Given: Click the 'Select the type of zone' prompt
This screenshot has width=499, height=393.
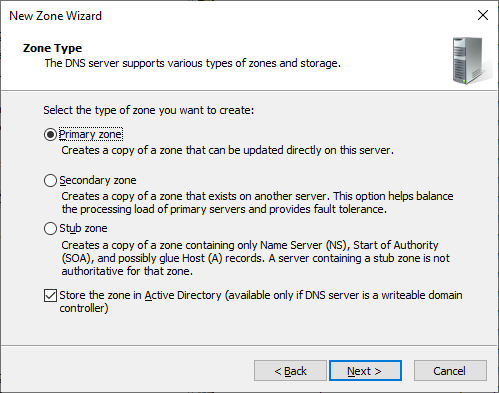Looking at the screenshot, I should click(x=149, y=110).
